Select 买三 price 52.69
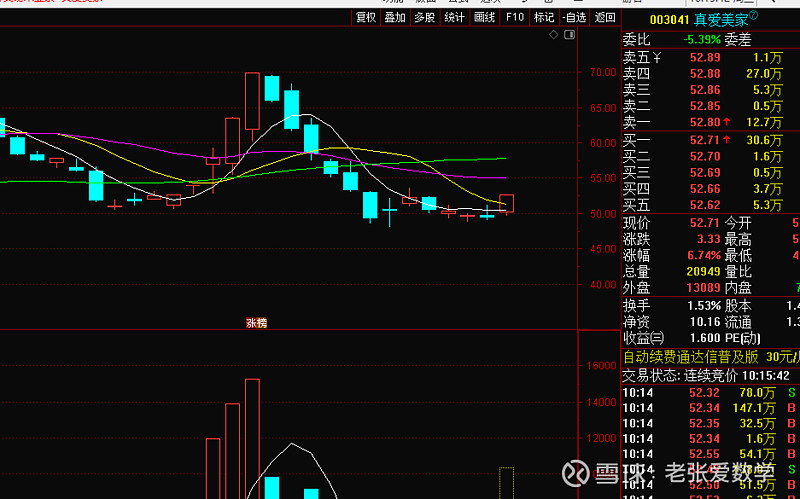 click(x=705, y=172)
